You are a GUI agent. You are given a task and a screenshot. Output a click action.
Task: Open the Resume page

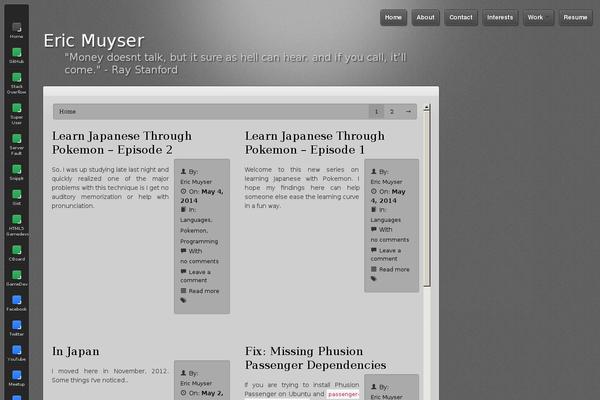(x=576, y=18)
